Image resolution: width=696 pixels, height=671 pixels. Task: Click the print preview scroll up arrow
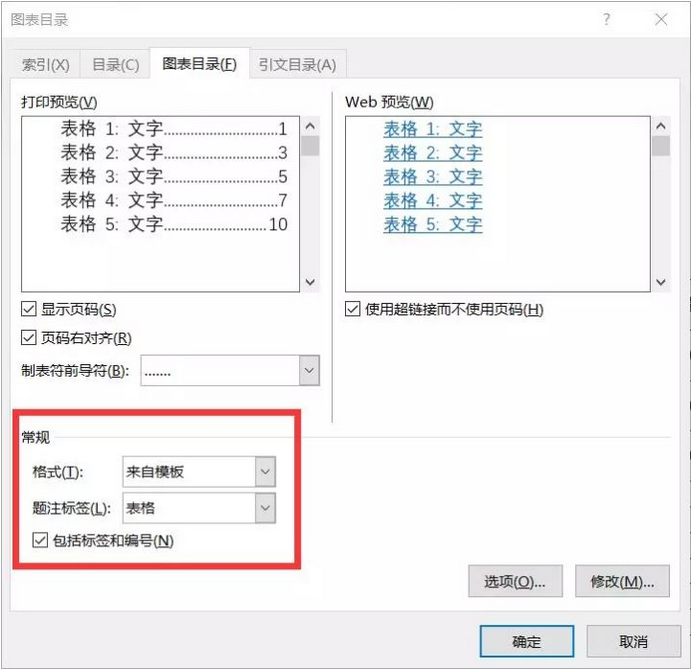click(310, 126)
